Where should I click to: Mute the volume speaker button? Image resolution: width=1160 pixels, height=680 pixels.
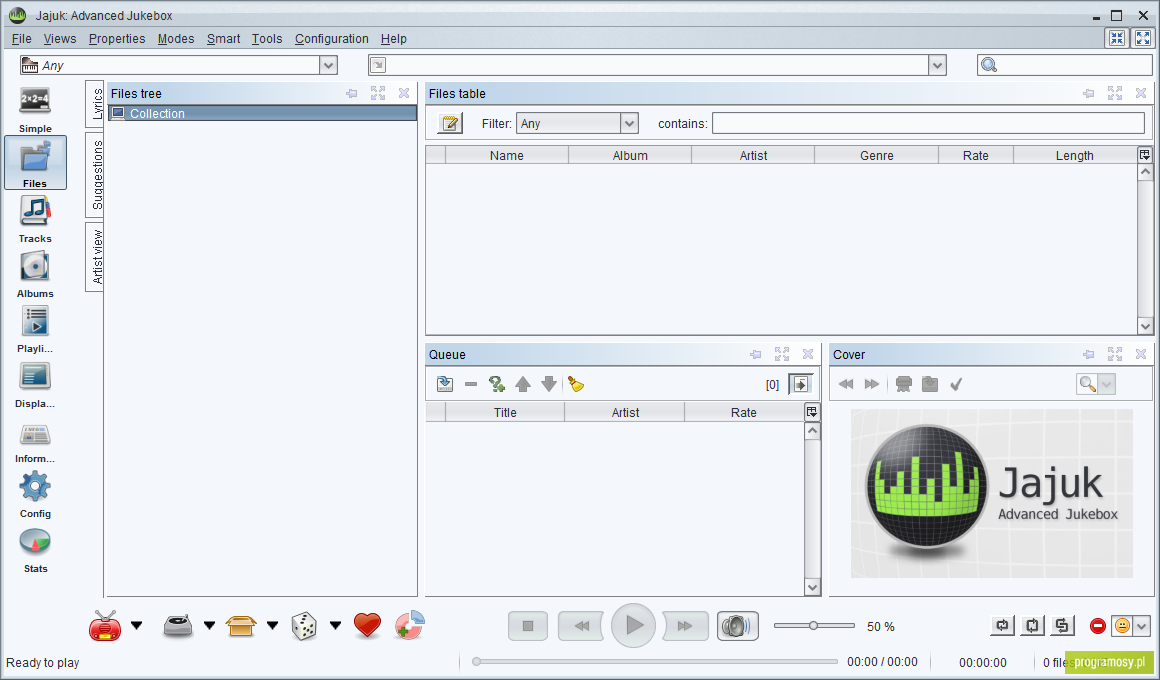click(x=738, y=626)
